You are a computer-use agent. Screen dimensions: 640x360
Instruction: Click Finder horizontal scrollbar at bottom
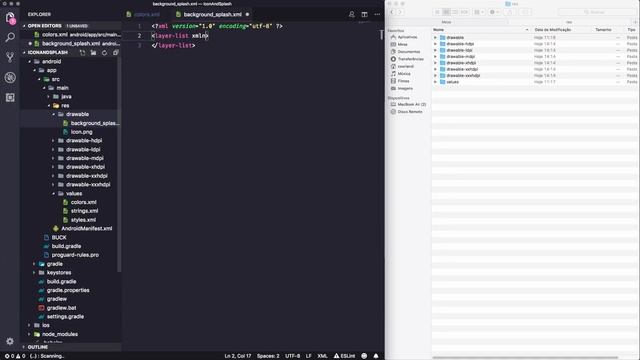(524, 358)
